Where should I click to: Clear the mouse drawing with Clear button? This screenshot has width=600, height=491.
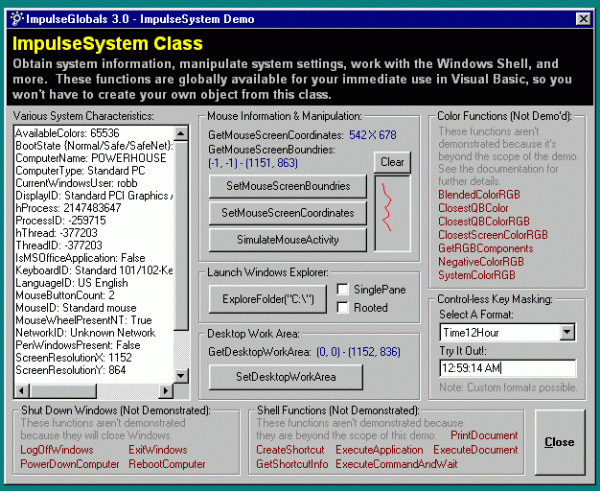point(392,162)
